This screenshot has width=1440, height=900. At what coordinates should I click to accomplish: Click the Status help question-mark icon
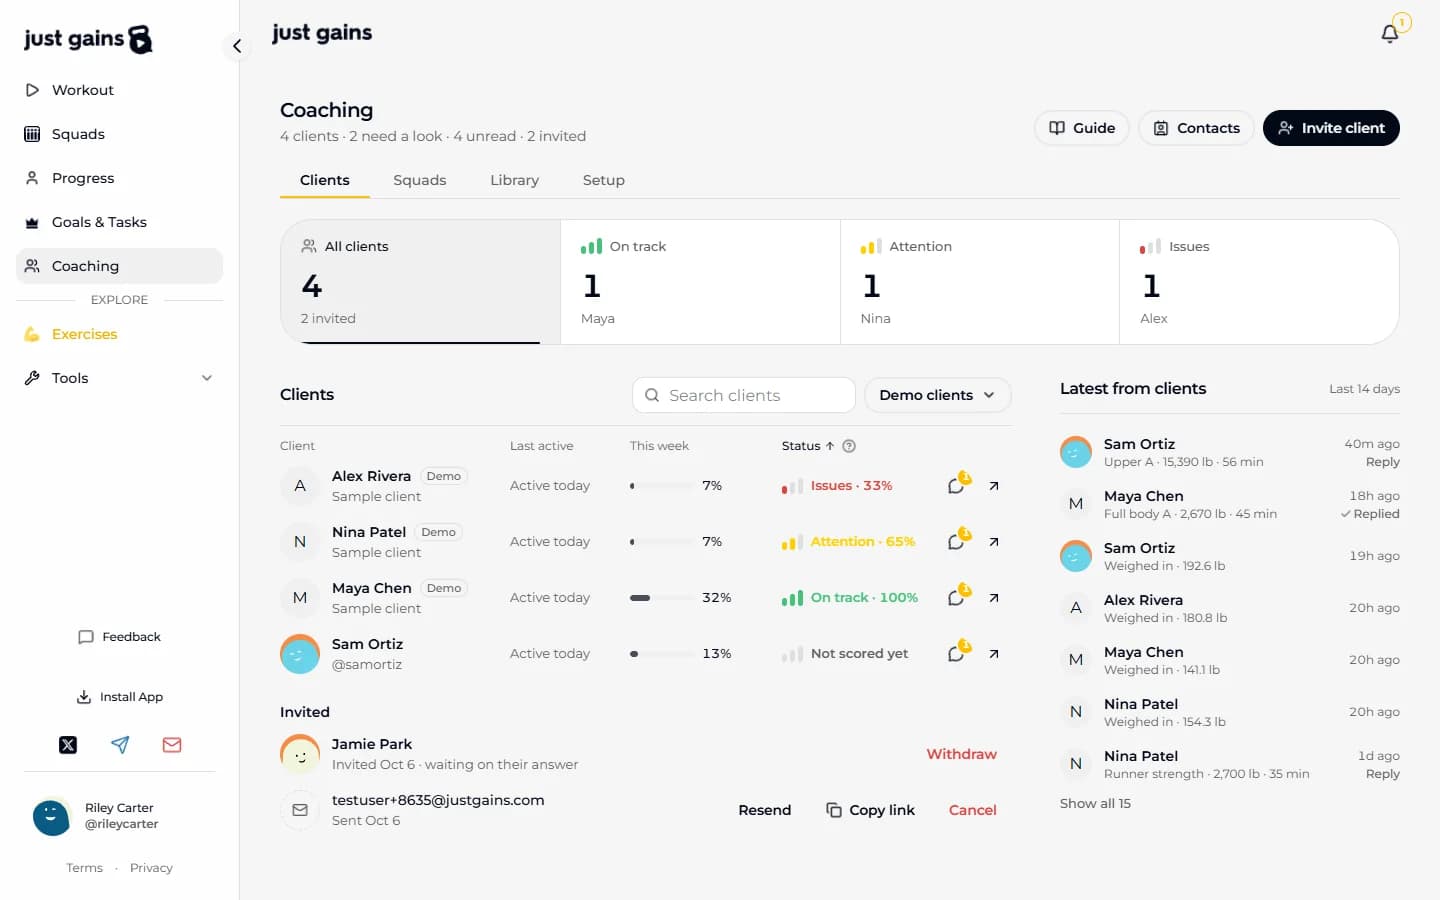tap(849, 446)
